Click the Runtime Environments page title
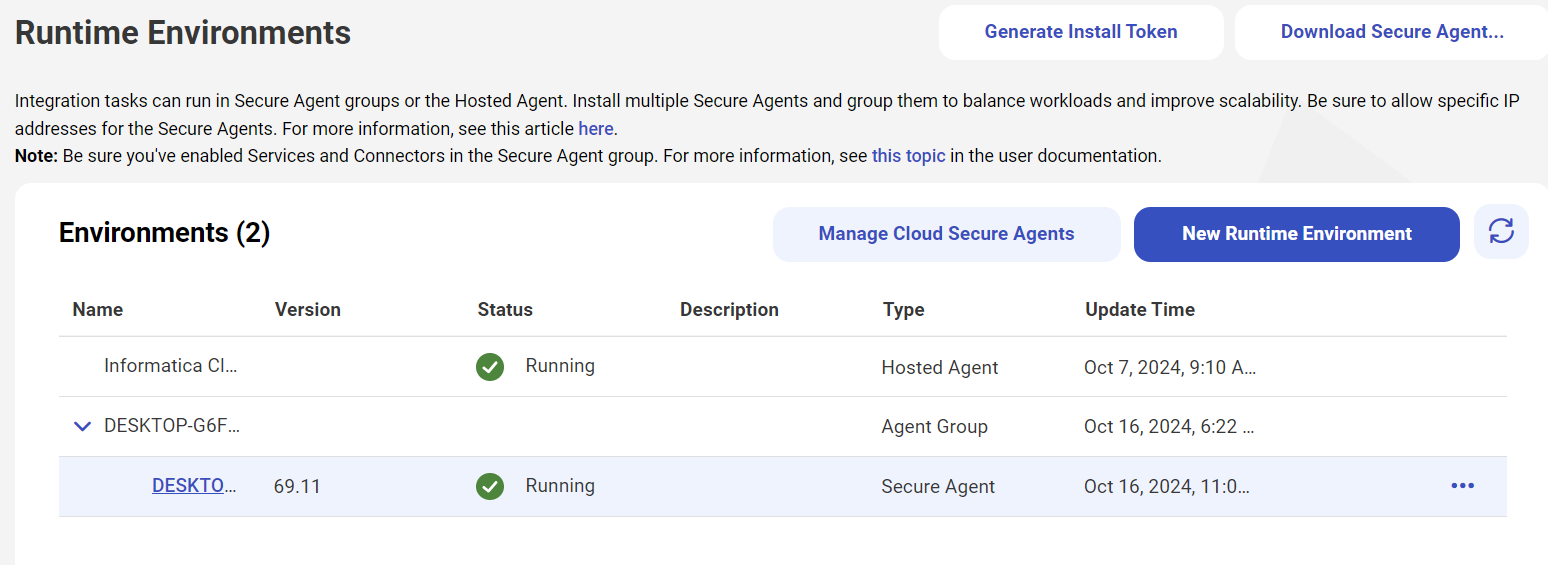 point(183,33)
